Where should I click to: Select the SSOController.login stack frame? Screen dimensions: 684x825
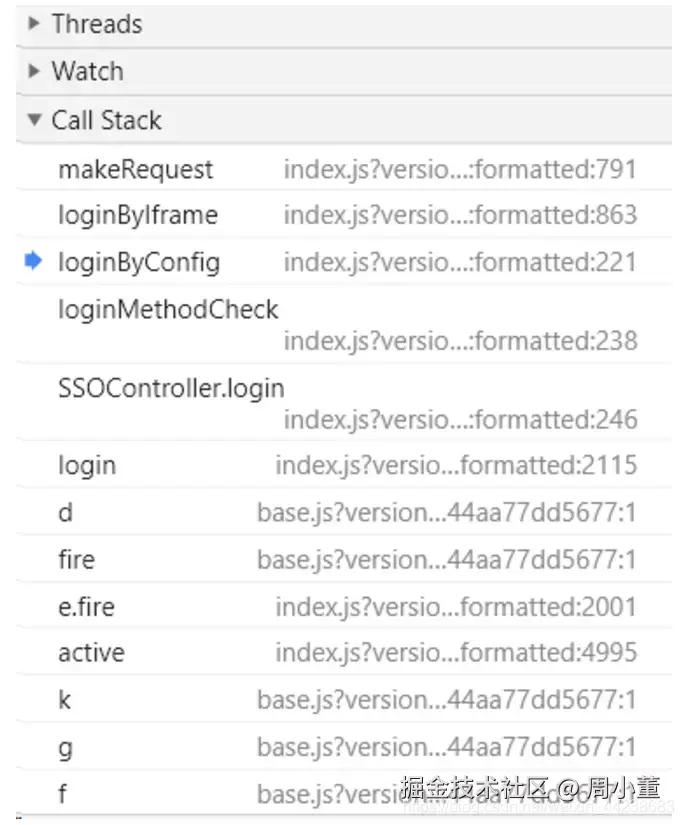171,388
